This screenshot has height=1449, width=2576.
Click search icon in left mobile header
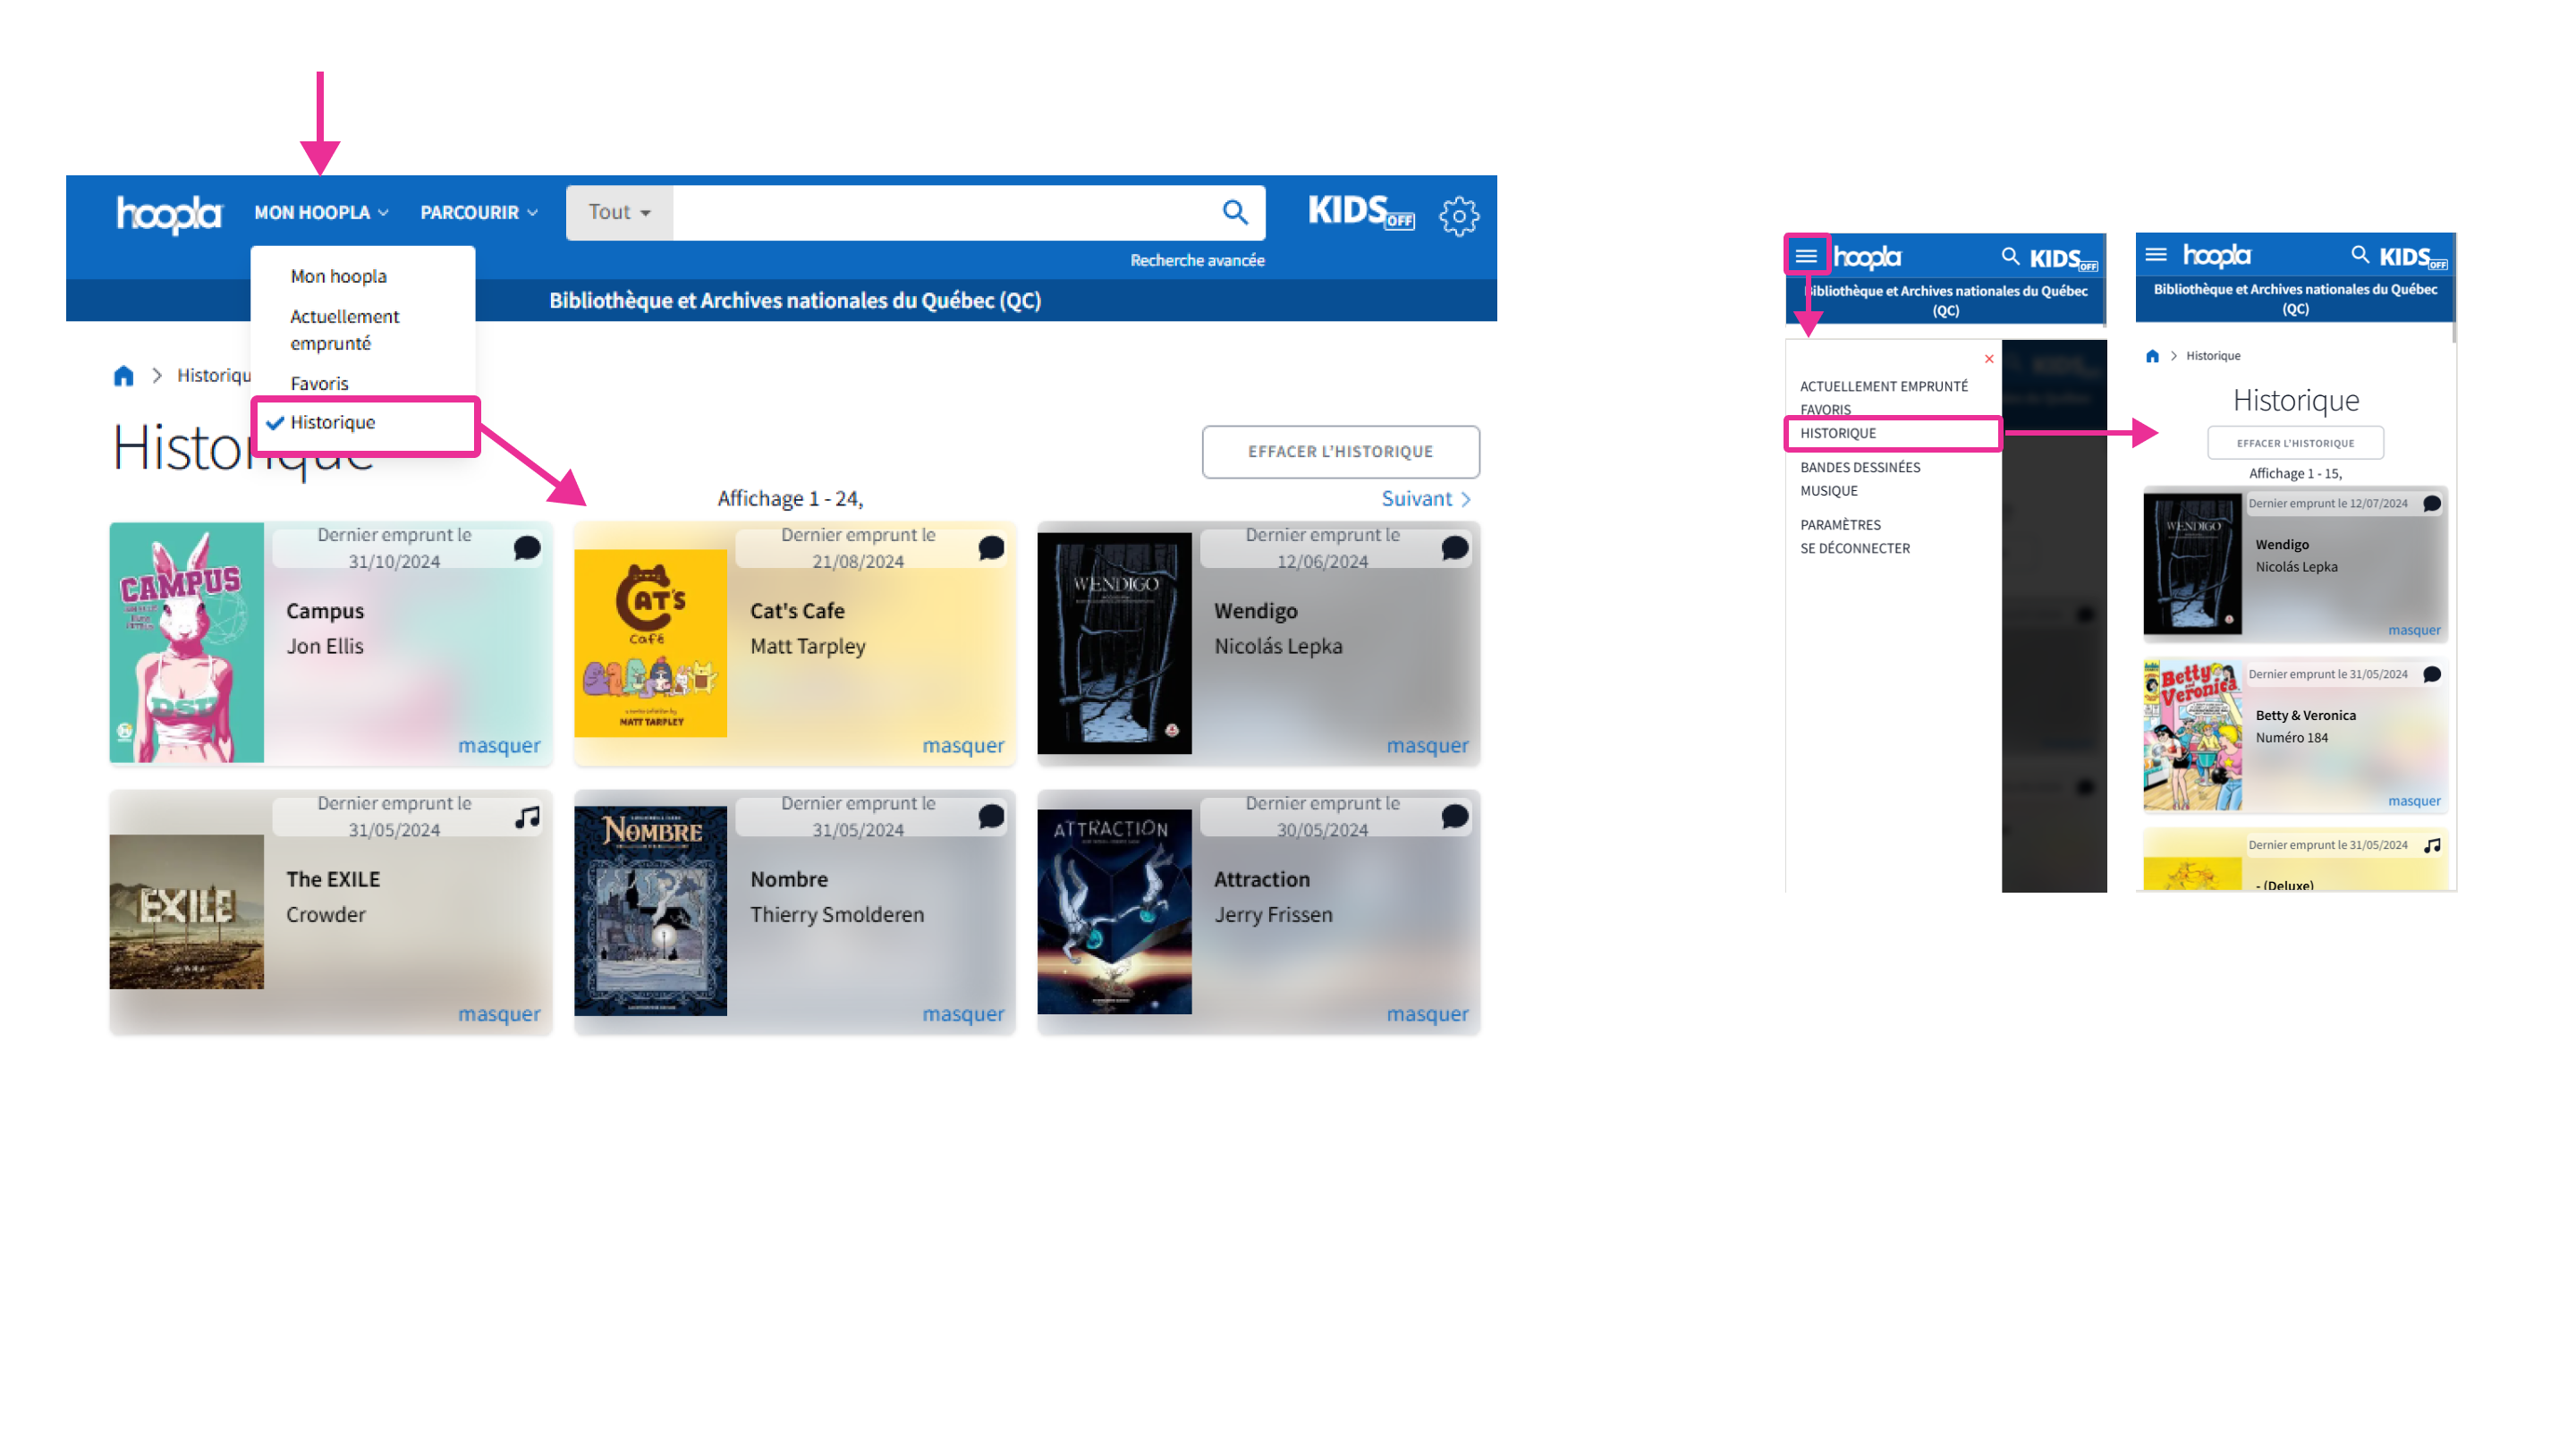click(x=2010, y=256)
